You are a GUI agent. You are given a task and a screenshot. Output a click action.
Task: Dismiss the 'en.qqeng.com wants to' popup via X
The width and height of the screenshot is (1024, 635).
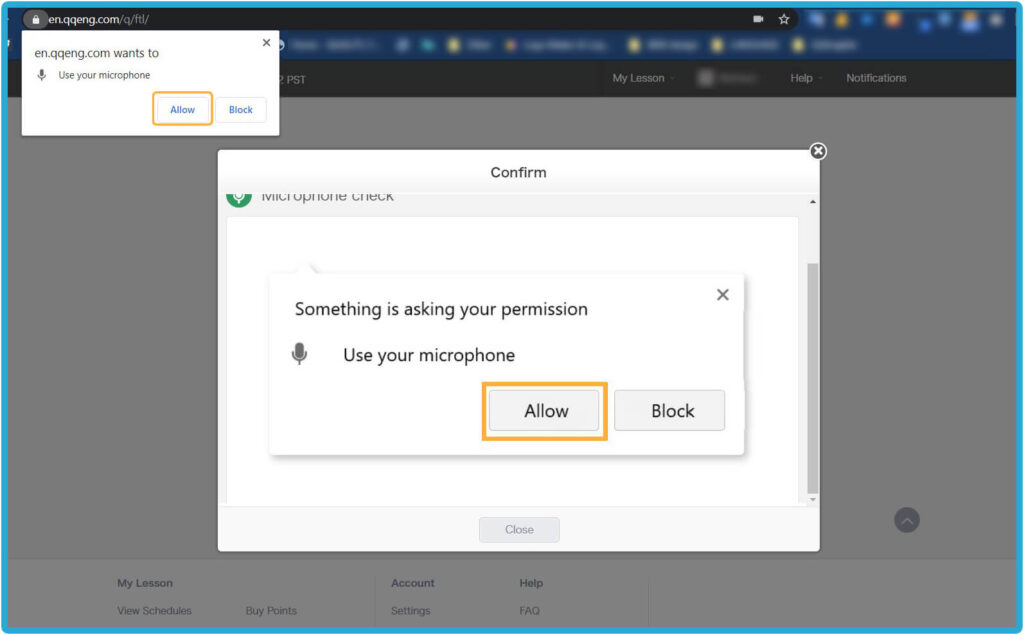pos(266,43)
